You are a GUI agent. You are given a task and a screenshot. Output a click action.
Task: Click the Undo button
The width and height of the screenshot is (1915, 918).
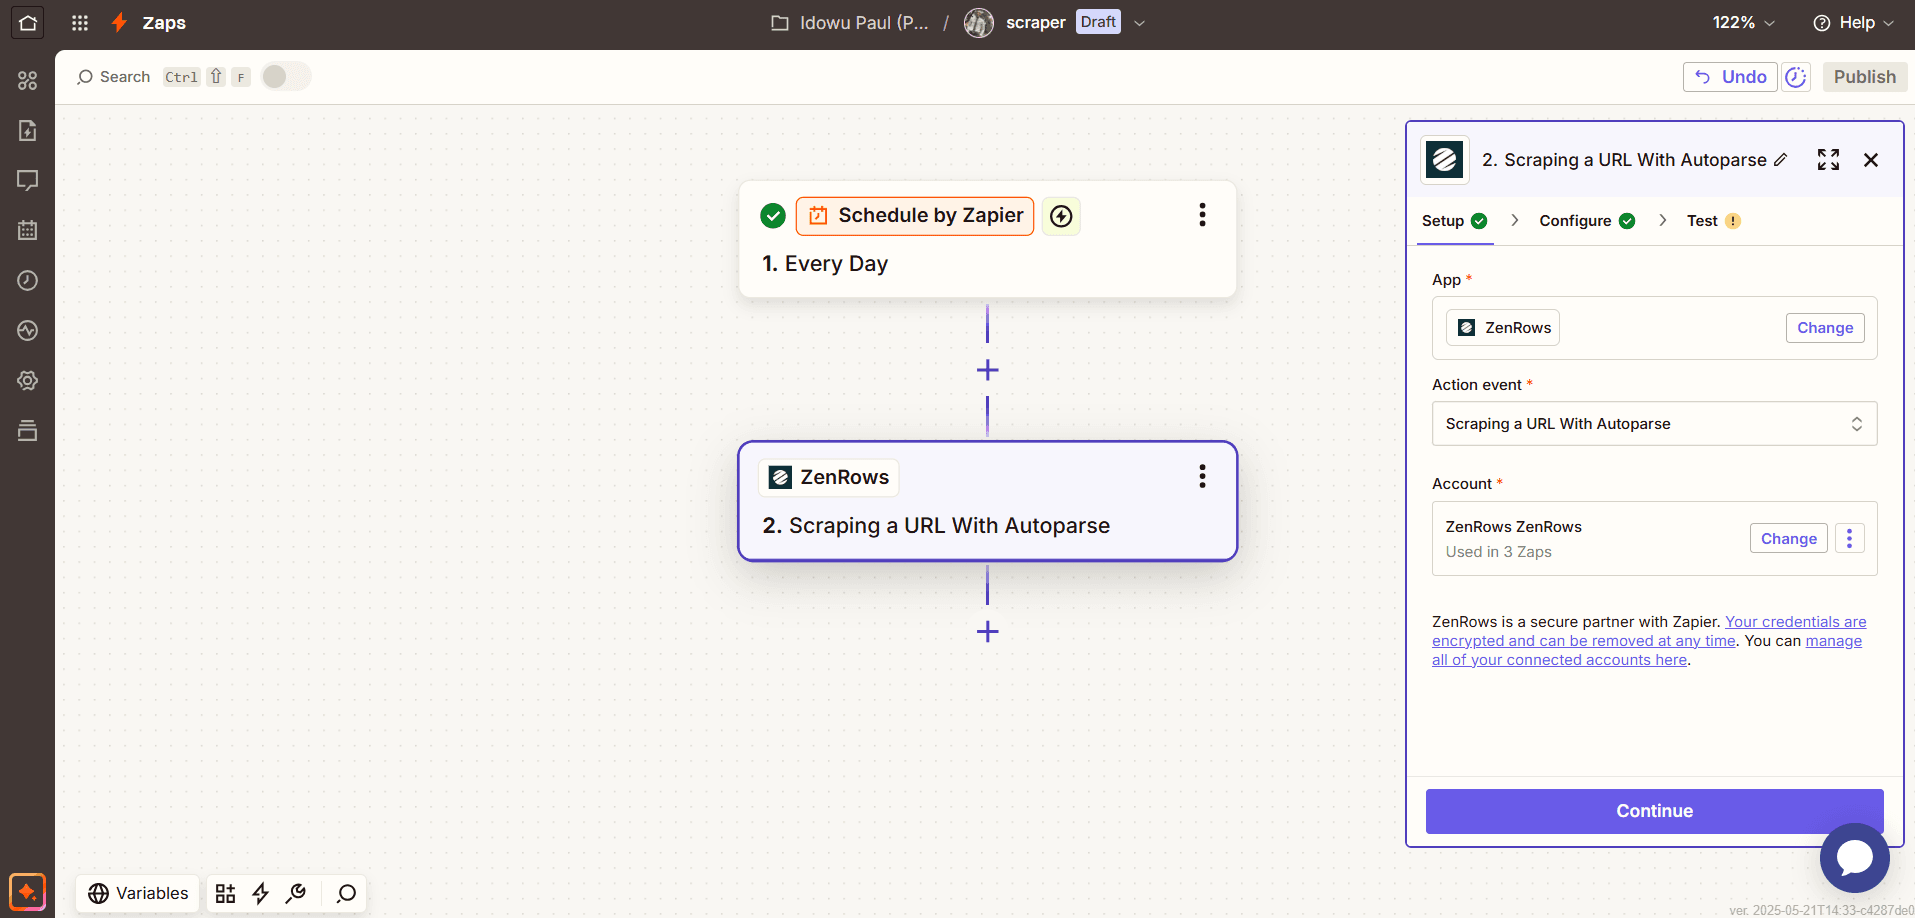pos(1730,77)
